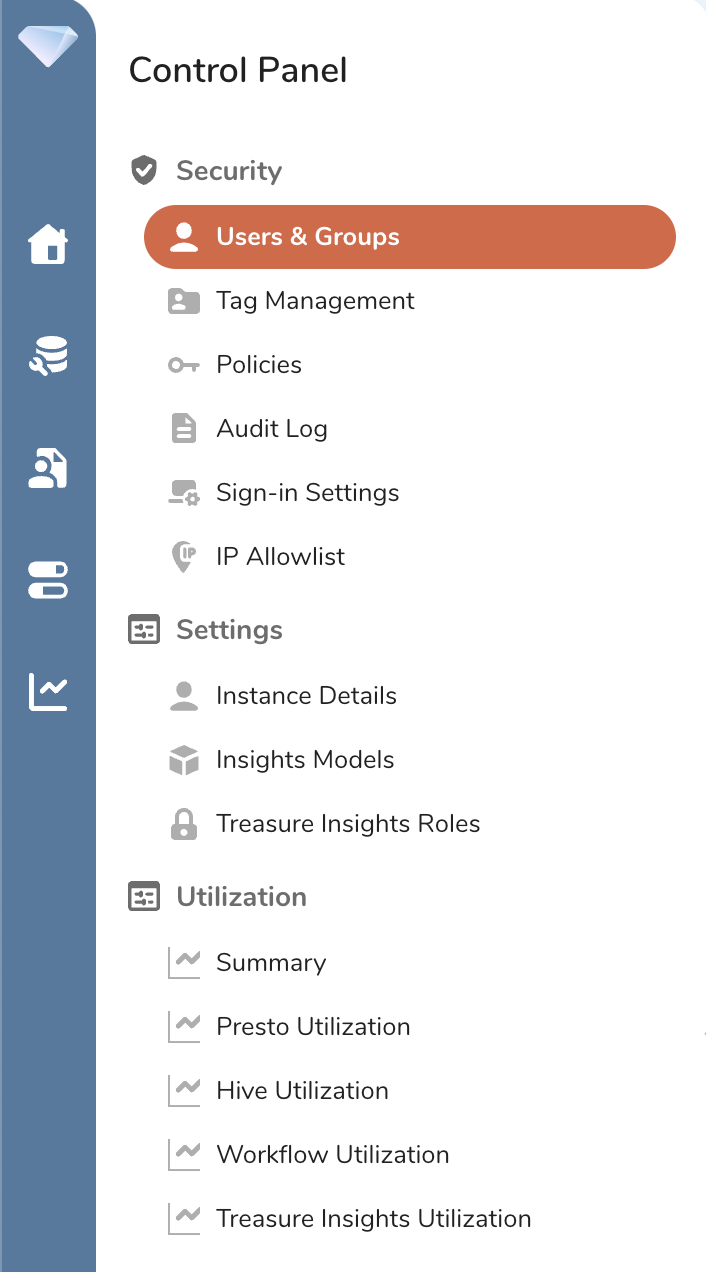Screen dimensions: 706x1272
Task: View Instance Details page
Action: click(x=306, y=696)
